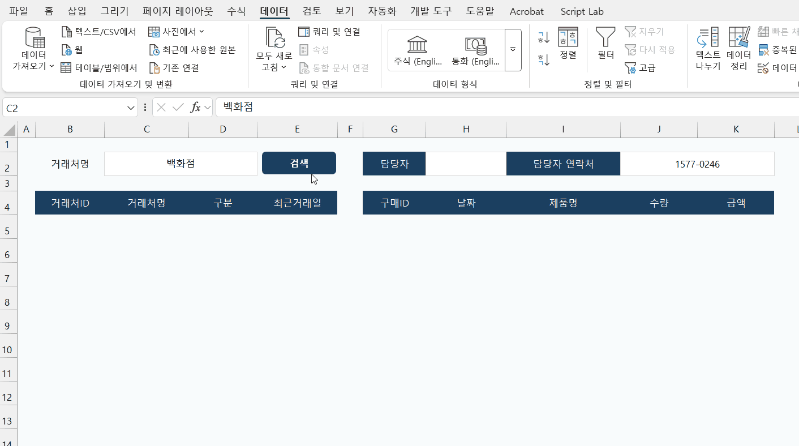Screen dimensions: 799x446
Task: Open the function list arrow beside fx
Action: (x=207, y=108)
